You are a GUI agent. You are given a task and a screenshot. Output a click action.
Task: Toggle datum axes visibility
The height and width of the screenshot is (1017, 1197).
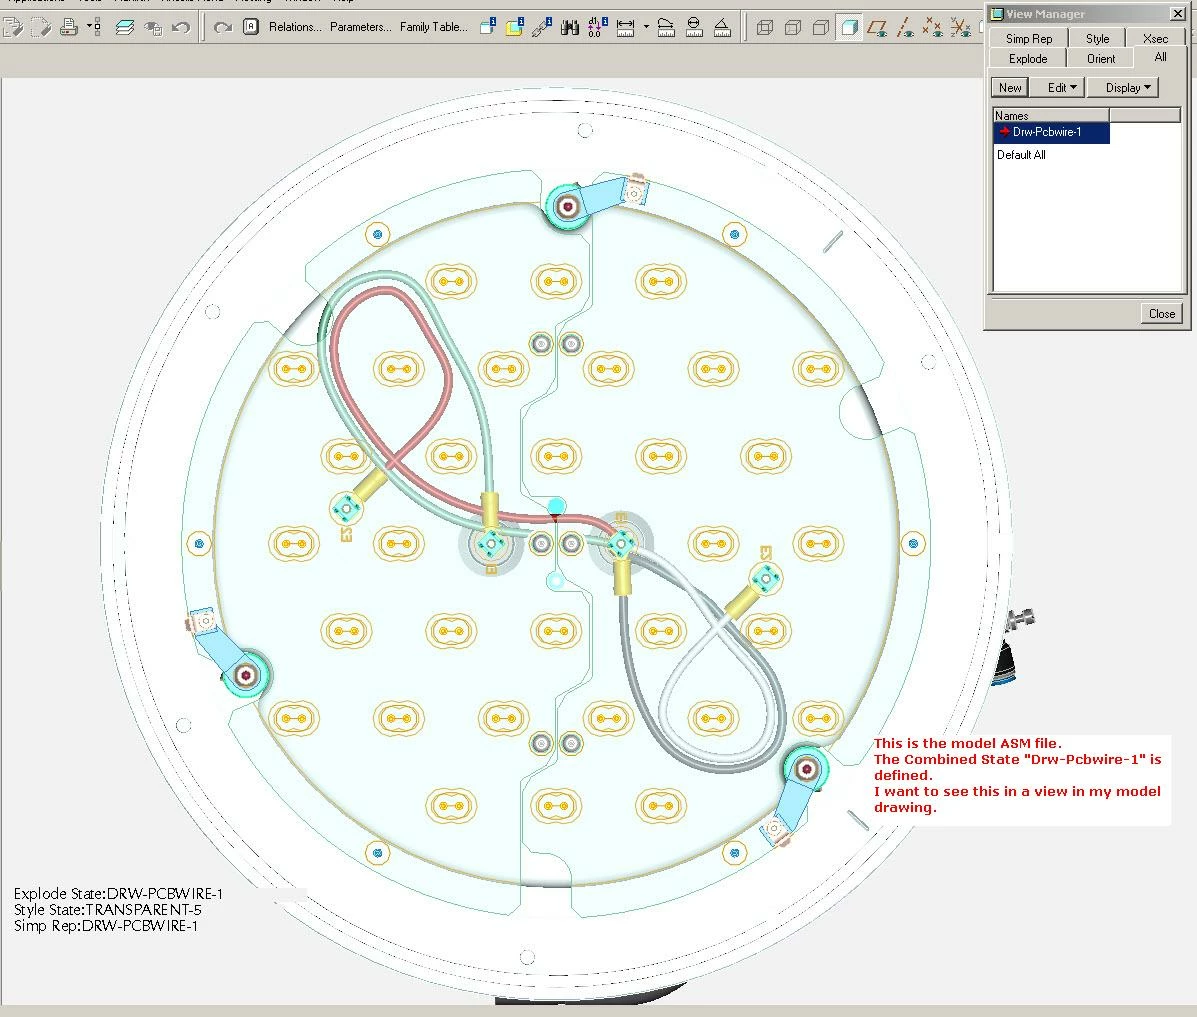[x=905, y=28]
